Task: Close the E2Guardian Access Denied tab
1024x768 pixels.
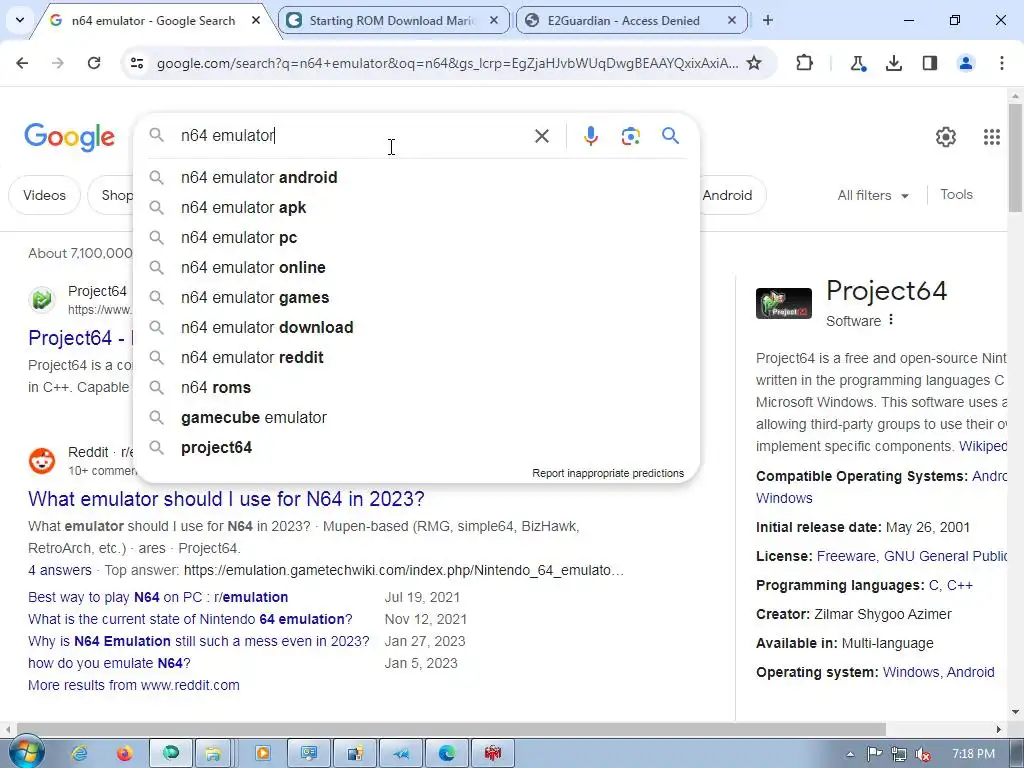Action: click(x=732, y=20)
